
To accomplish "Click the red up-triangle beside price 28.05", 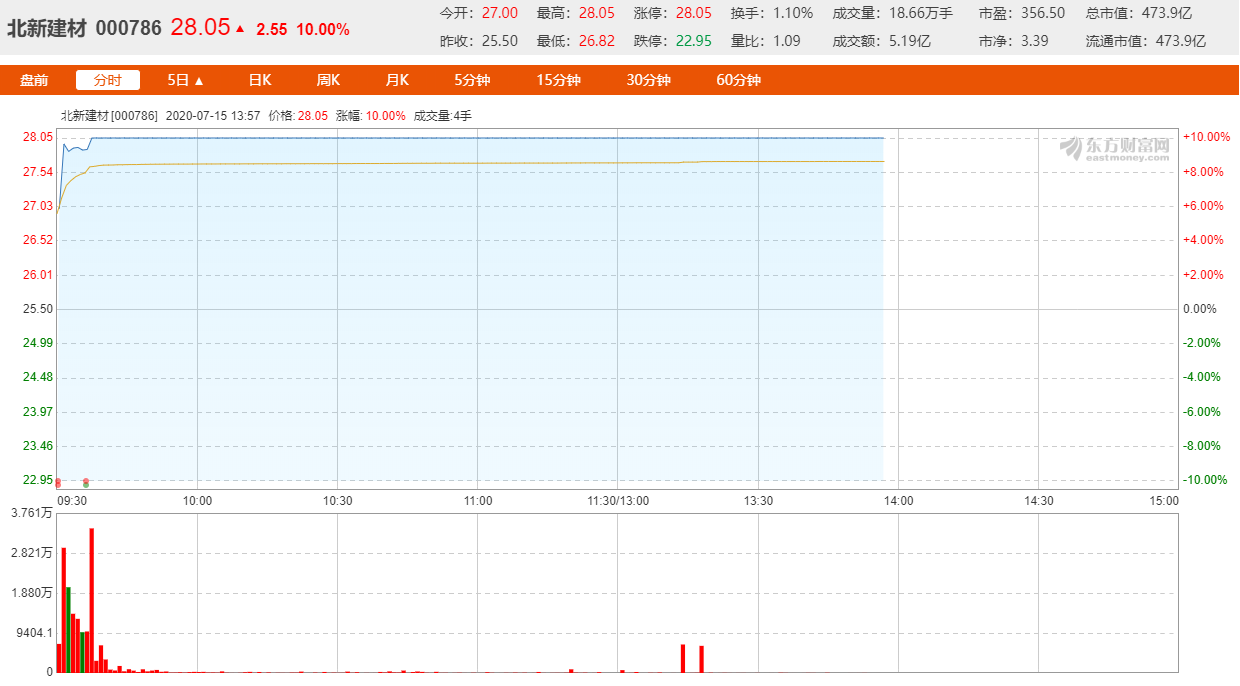I will point(240,28).
